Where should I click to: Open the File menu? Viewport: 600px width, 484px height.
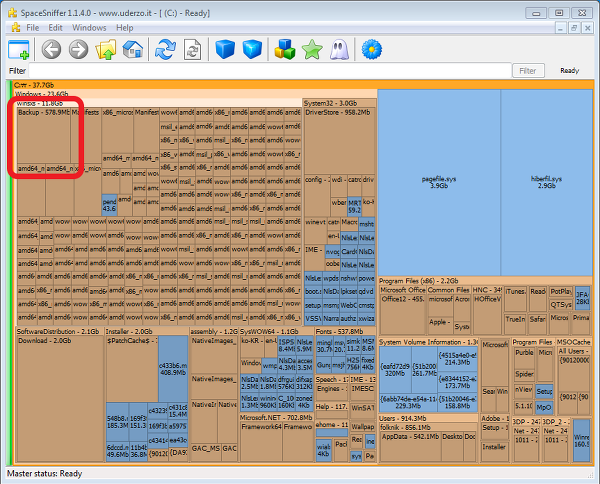pyautogui.click(x=33, y=28)
